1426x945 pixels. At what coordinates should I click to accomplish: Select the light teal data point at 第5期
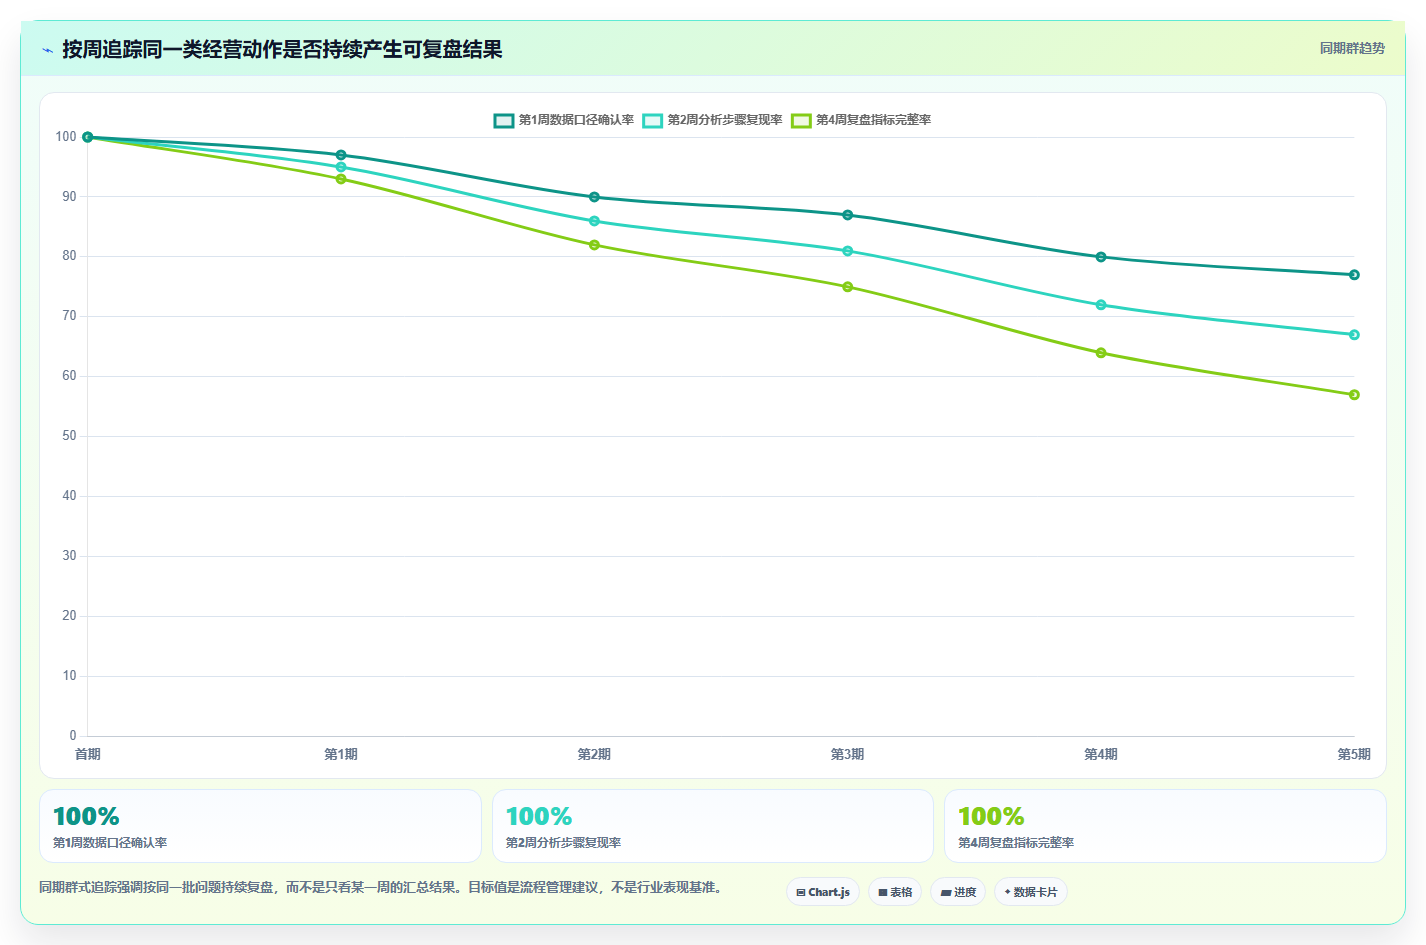(x=1354, y=335)
